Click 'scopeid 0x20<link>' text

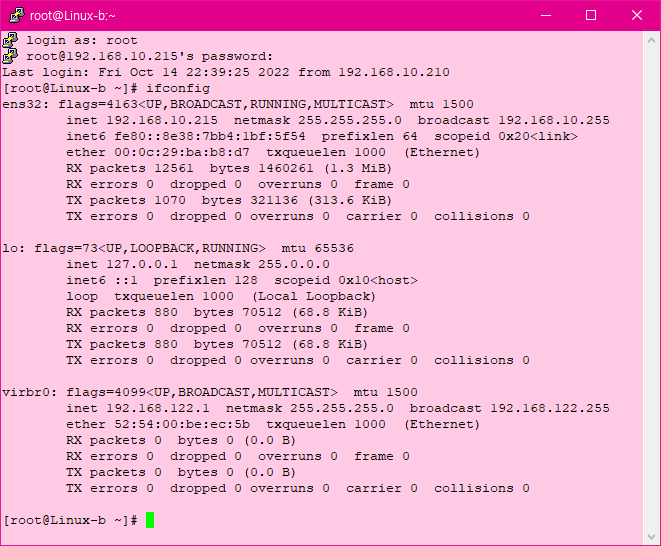coord(506,137)
